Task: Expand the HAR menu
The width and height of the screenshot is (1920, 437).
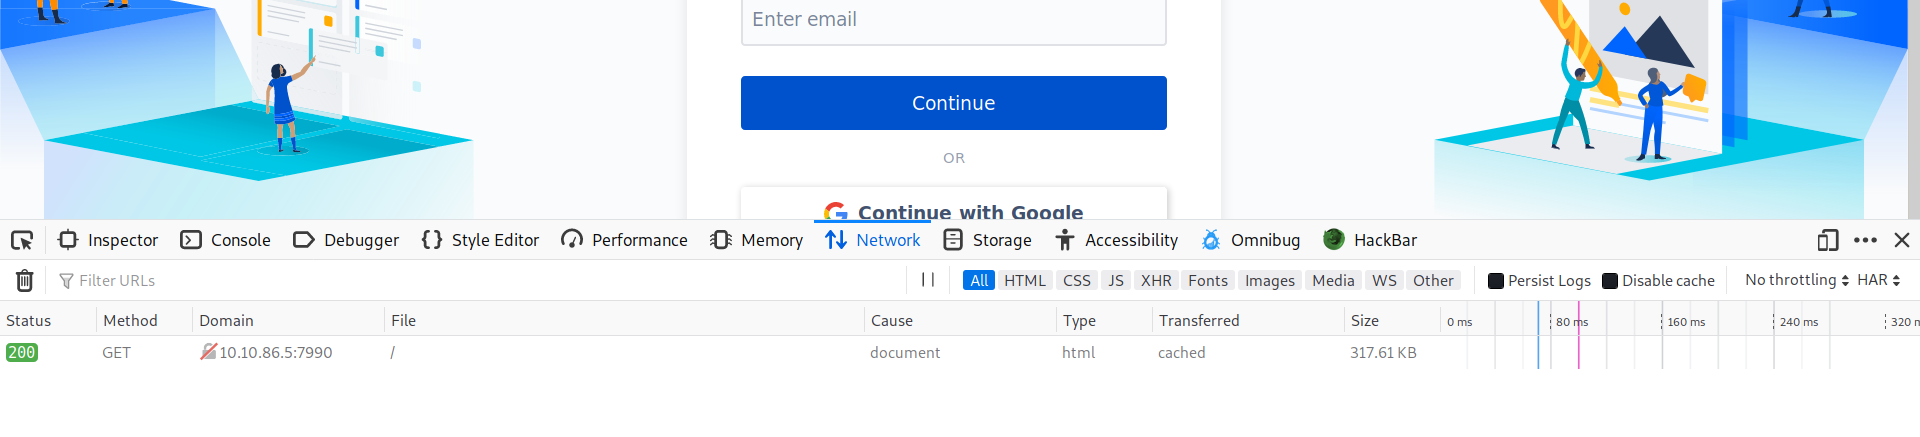Action: click(1879, 280)
